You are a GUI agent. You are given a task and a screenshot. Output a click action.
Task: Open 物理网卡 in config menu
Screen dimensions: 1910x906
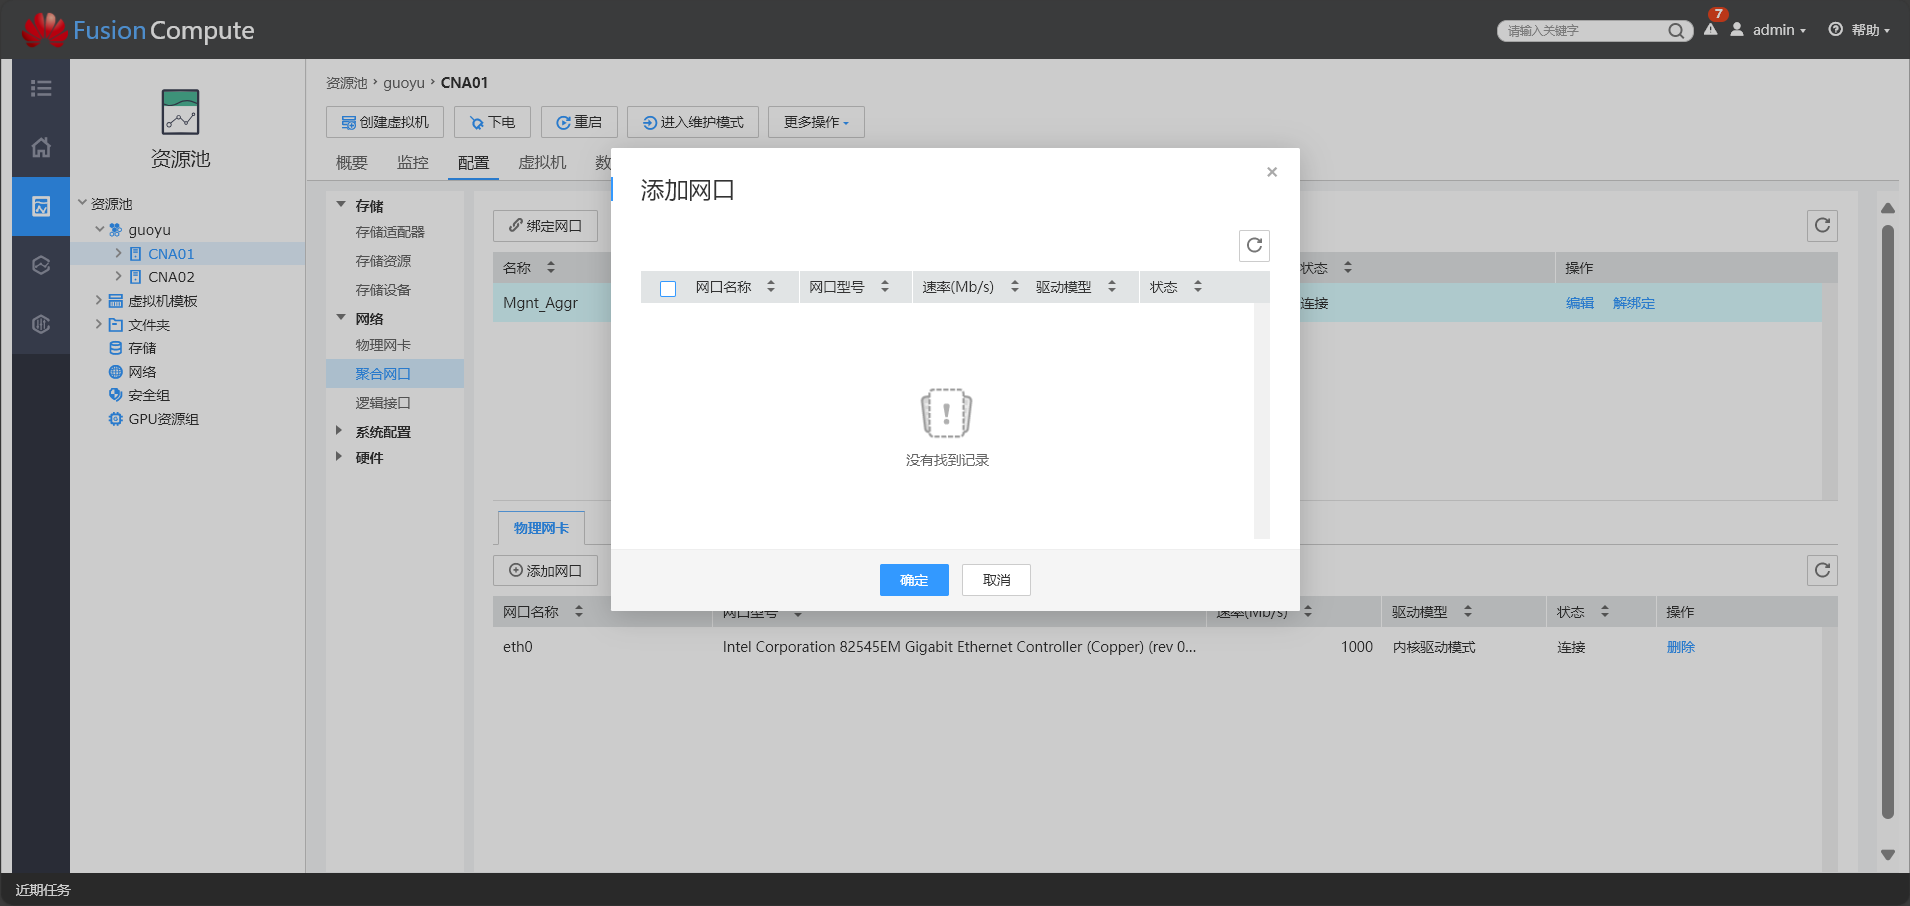(383, 345)
